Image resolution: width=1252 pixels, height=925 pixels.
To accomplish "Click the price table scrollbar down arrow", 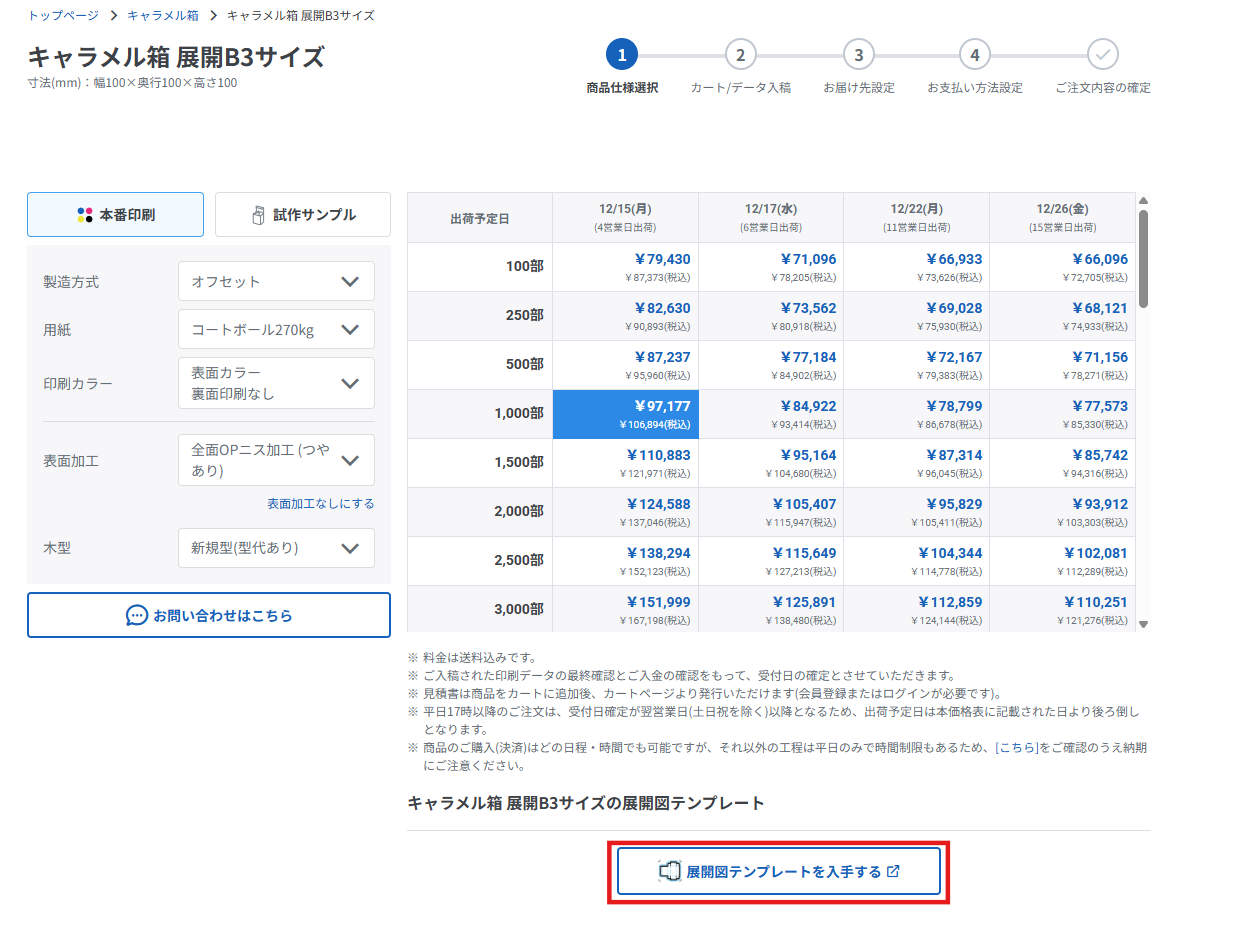I will [1144, 624].
